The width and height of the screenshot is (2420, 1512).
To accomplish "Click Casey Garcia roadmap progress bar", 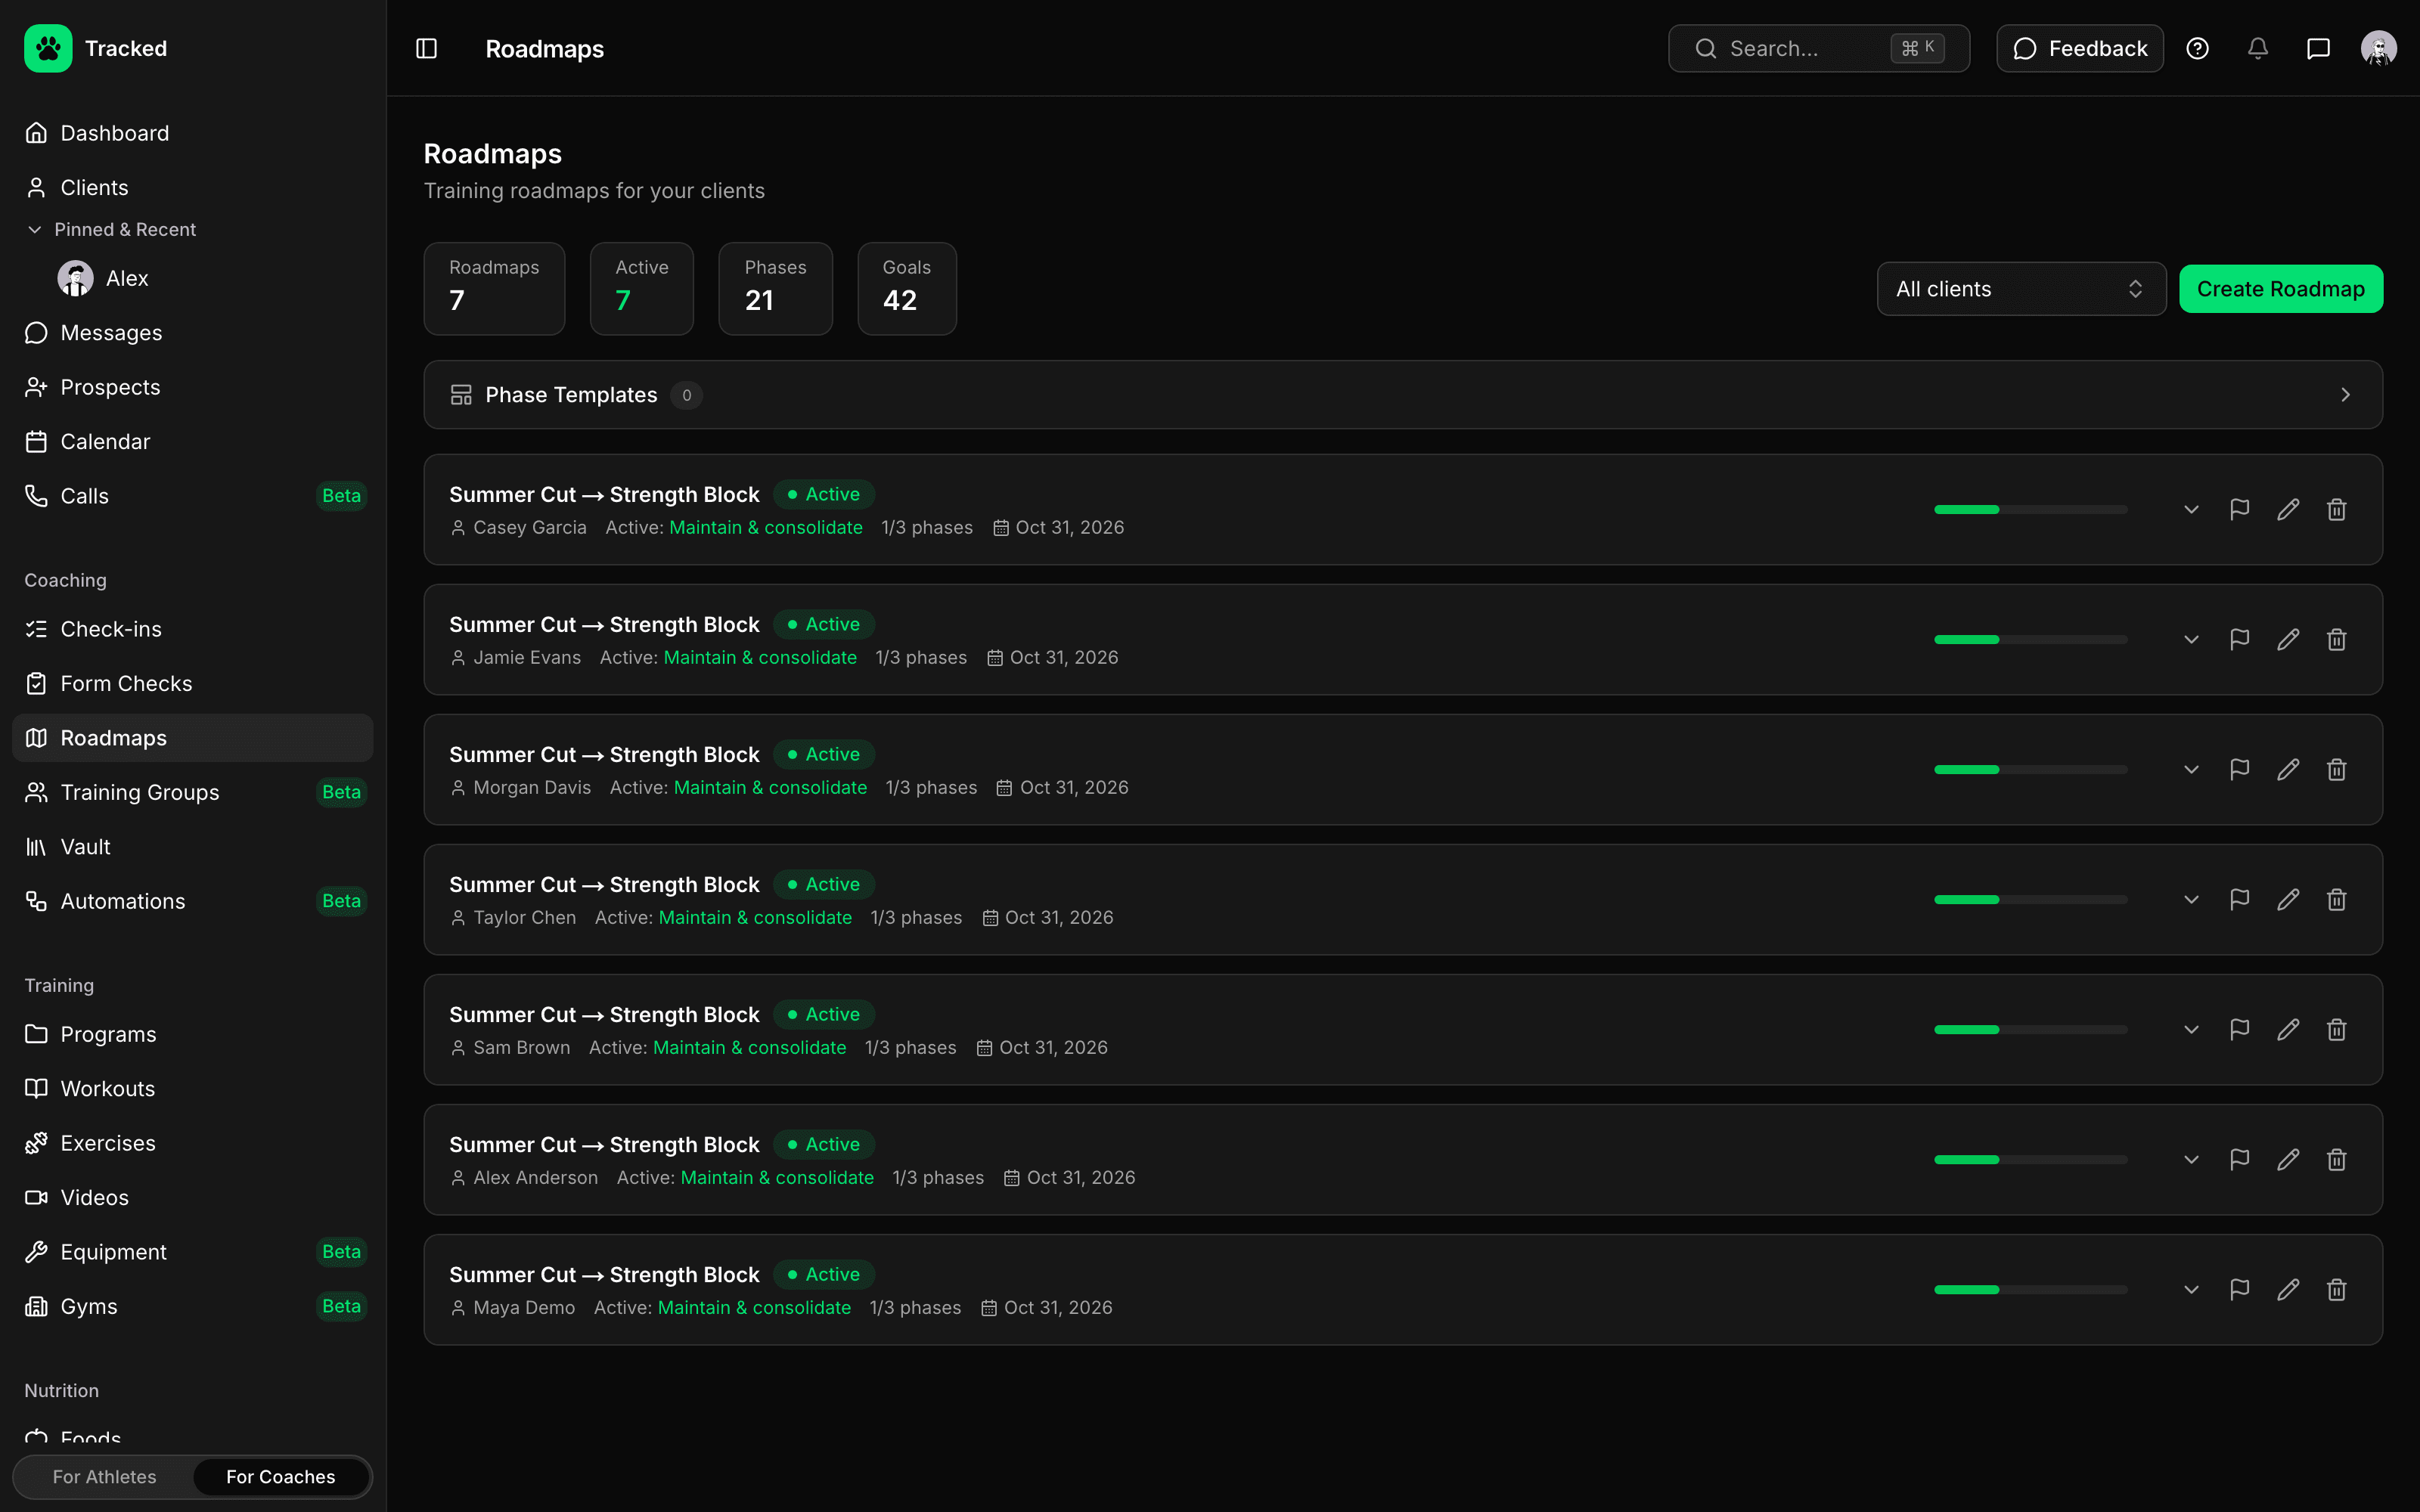I will pyautogui.click(x=2030, y=510).
